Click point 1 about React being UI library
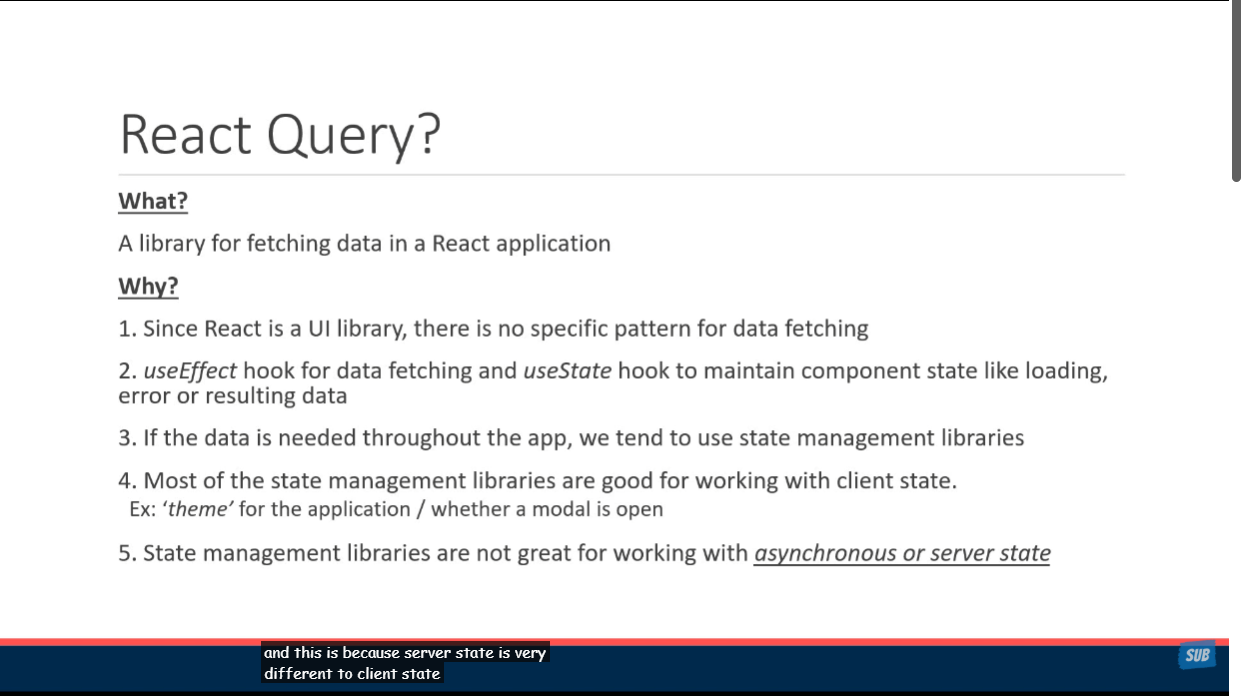 tap(493, 328)
